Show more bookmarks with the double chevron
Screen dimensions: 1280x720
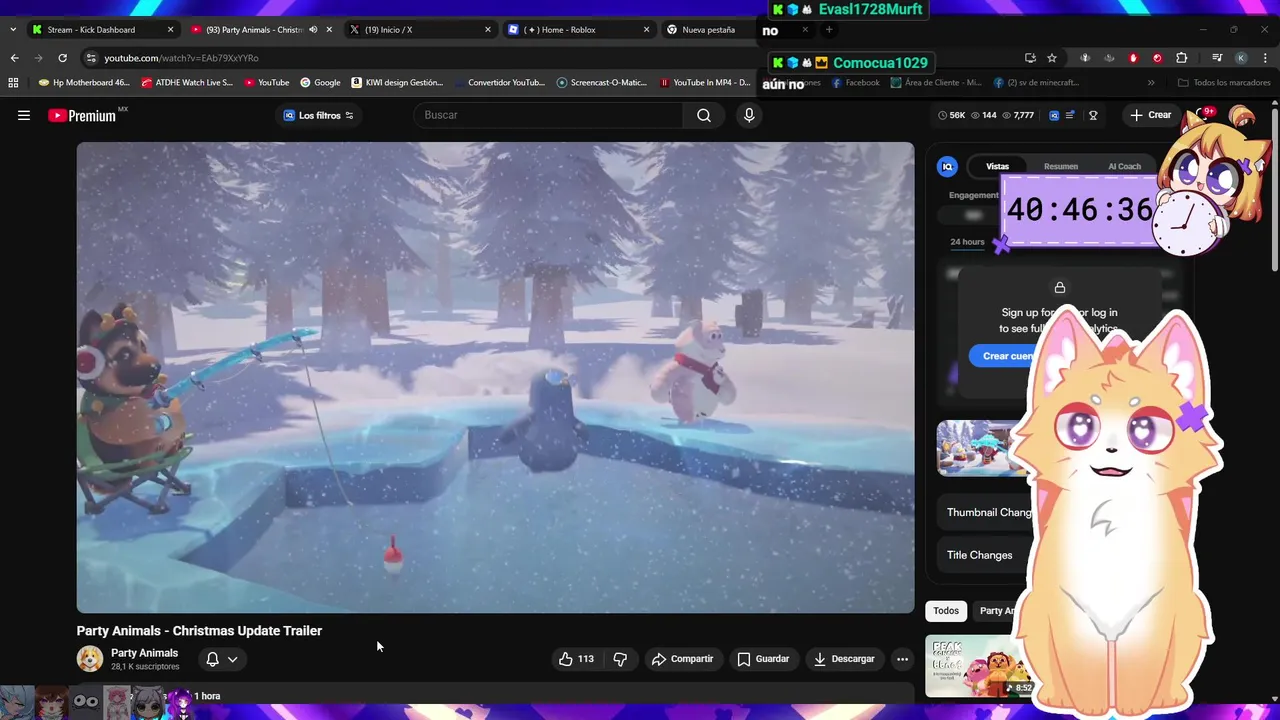tap(1151, 83)
